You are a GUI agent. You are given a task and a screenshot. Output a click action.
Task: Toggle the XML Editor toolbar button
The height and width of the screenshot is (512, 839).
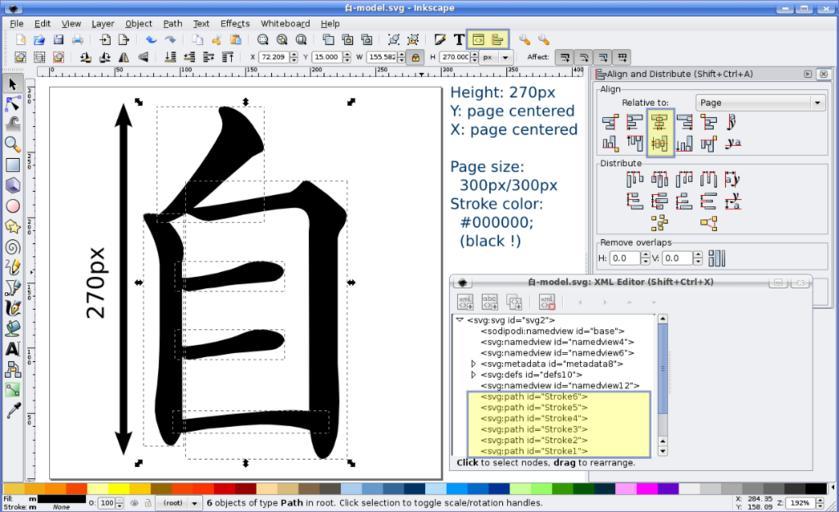pos(478,39)
